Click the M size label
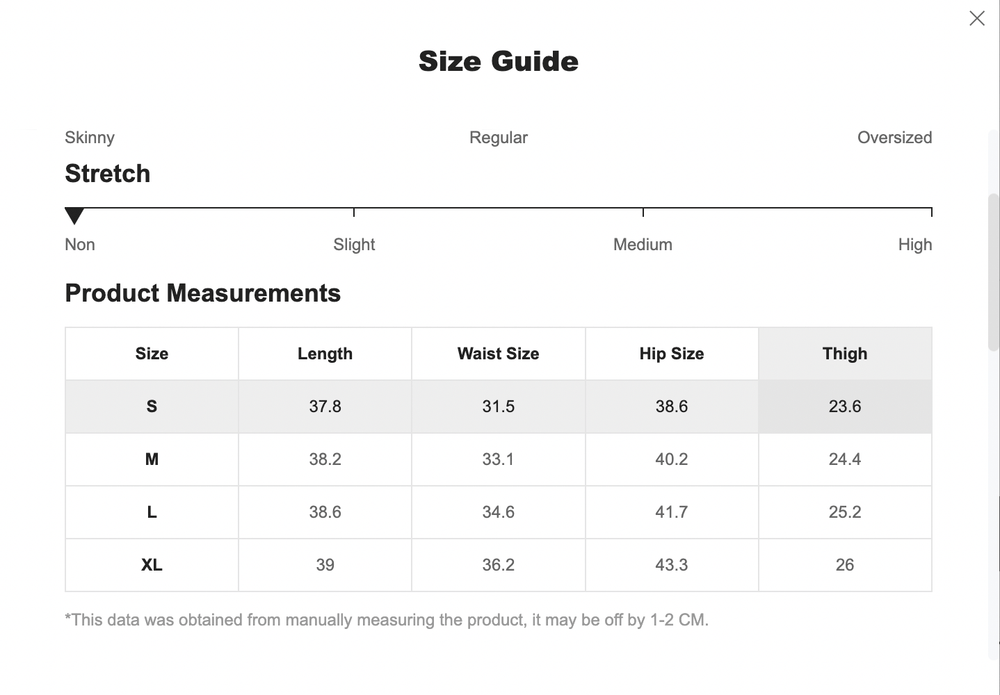The height and width of the screenshot is (695, 1000). pos(151,459)
